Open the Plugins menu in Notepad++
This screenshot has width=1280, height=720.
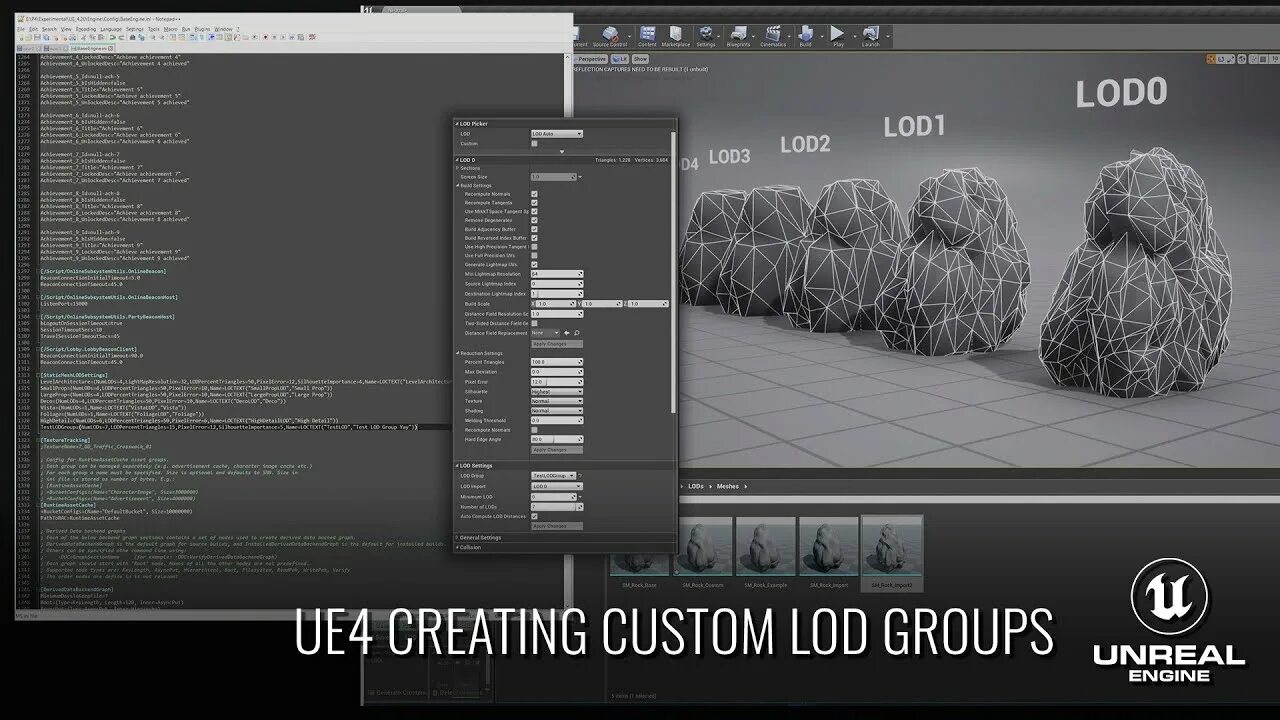(x=202, y=29)
